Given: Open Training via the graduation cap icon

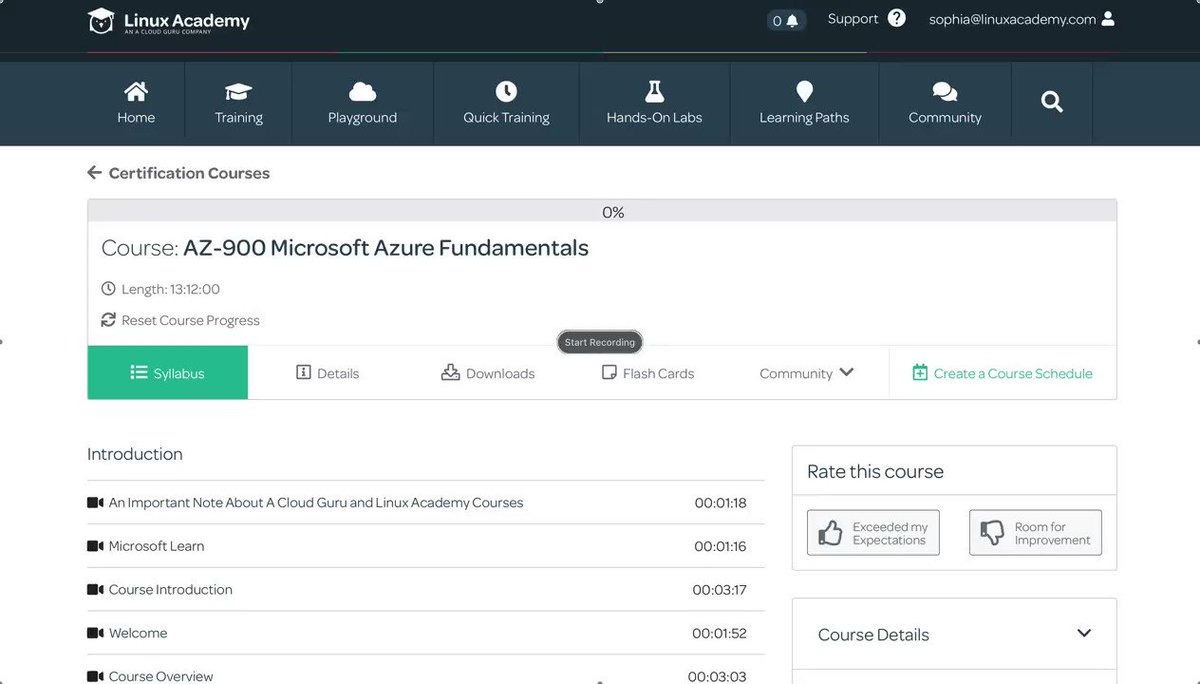Looking at the screenshot, I should [238, 92].
